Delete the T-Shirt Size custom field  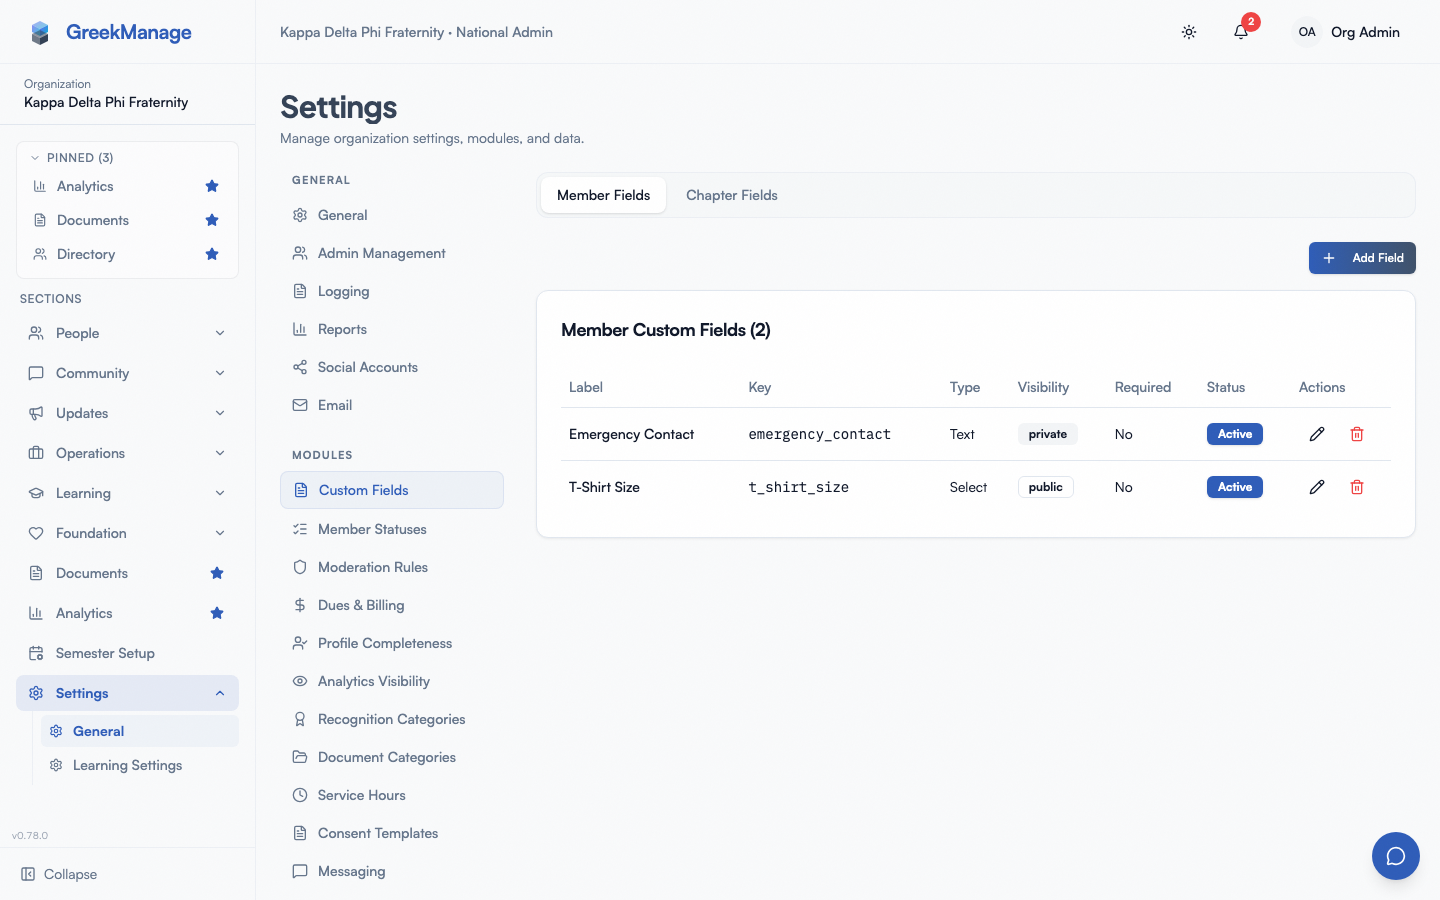(1357, 487)
